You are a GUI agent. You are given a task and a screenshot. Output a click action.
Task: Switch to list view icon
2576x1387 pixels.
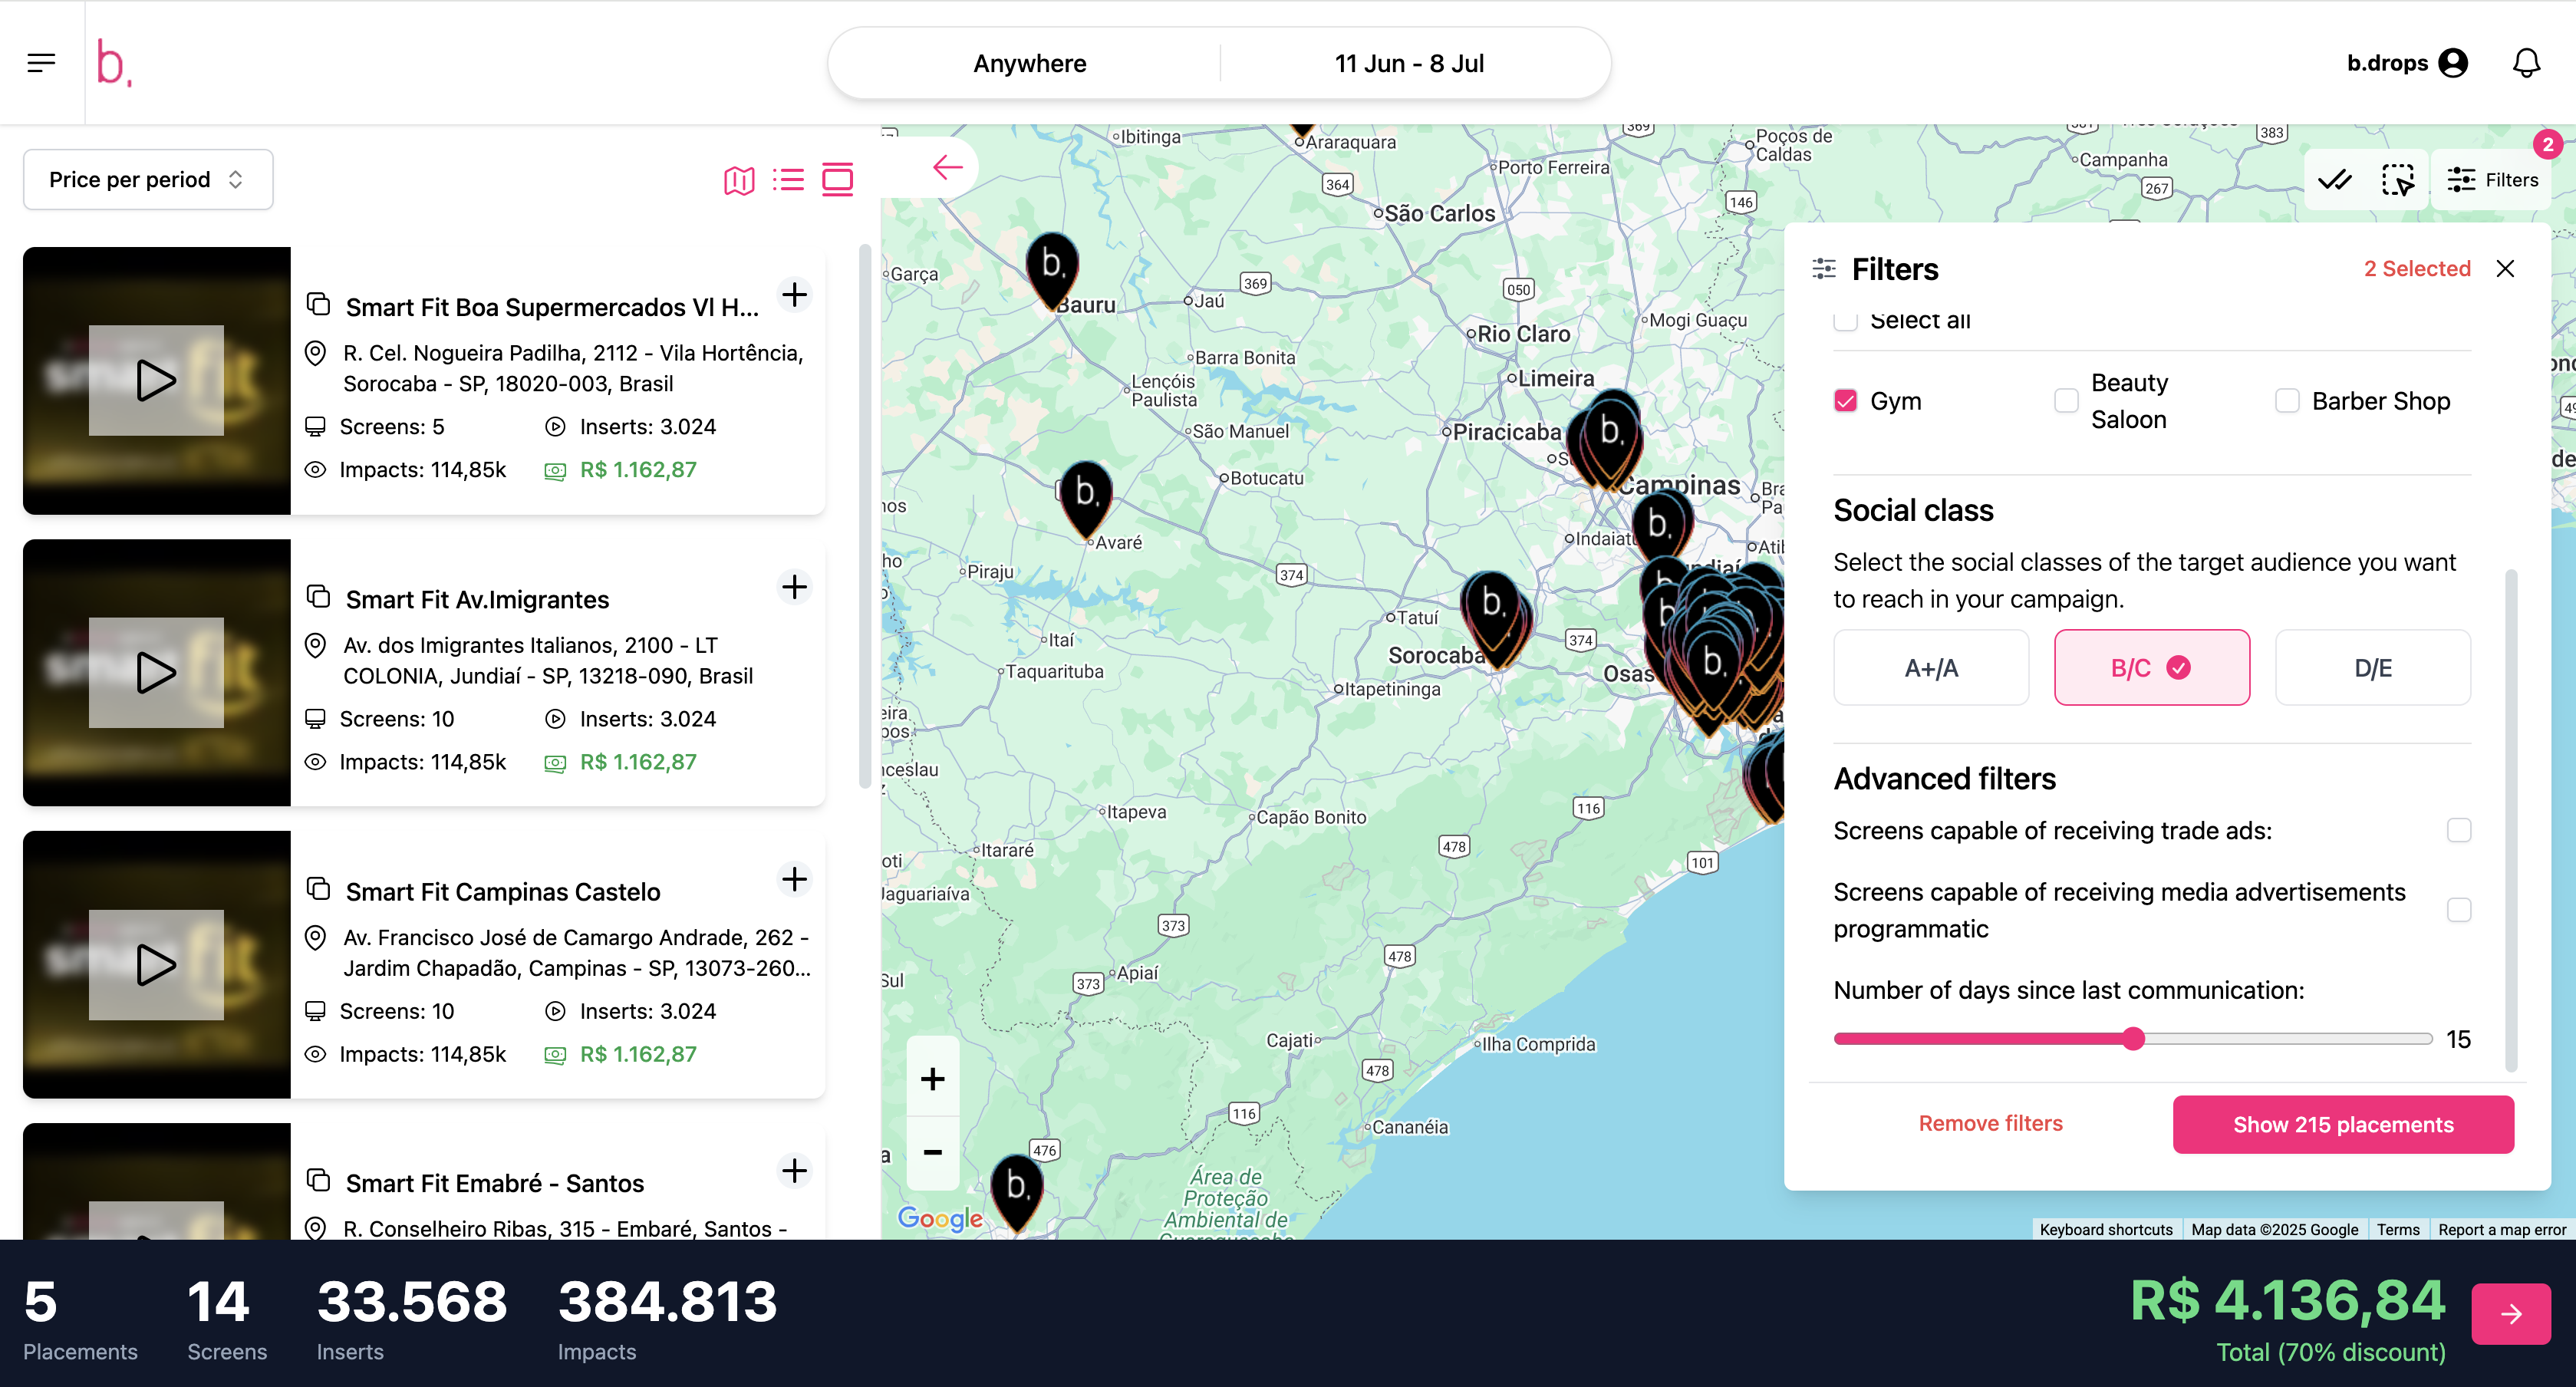tap(788, 180)
